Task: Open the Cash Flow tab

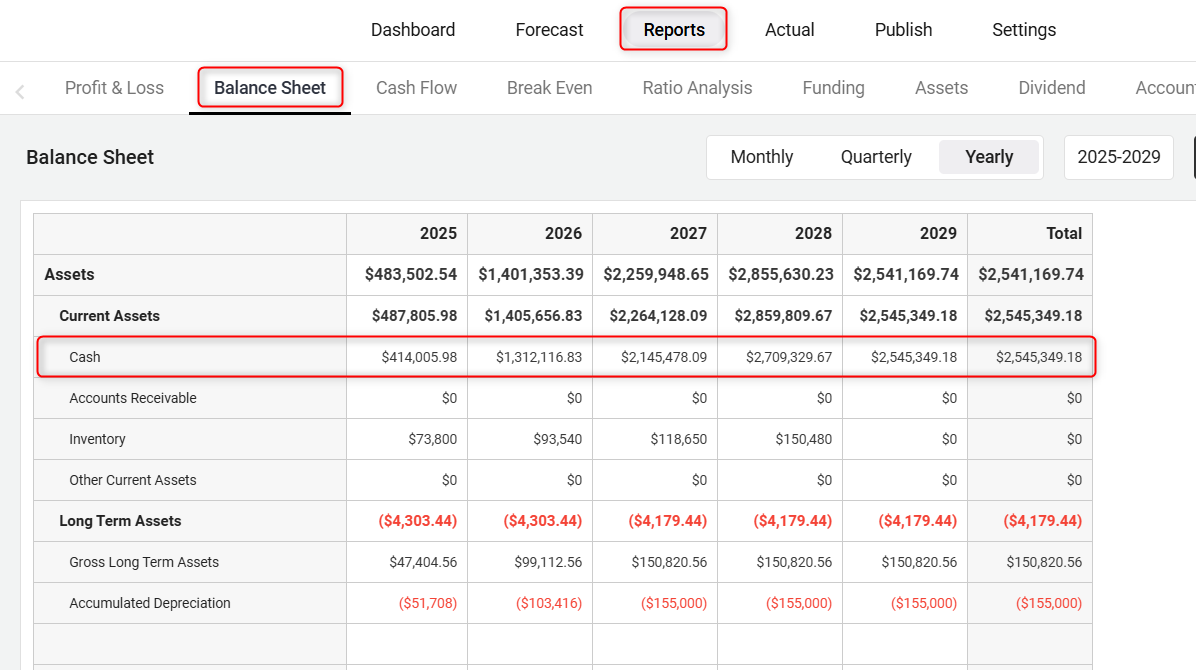Action: pyautogui.click(x=416, y=88)
